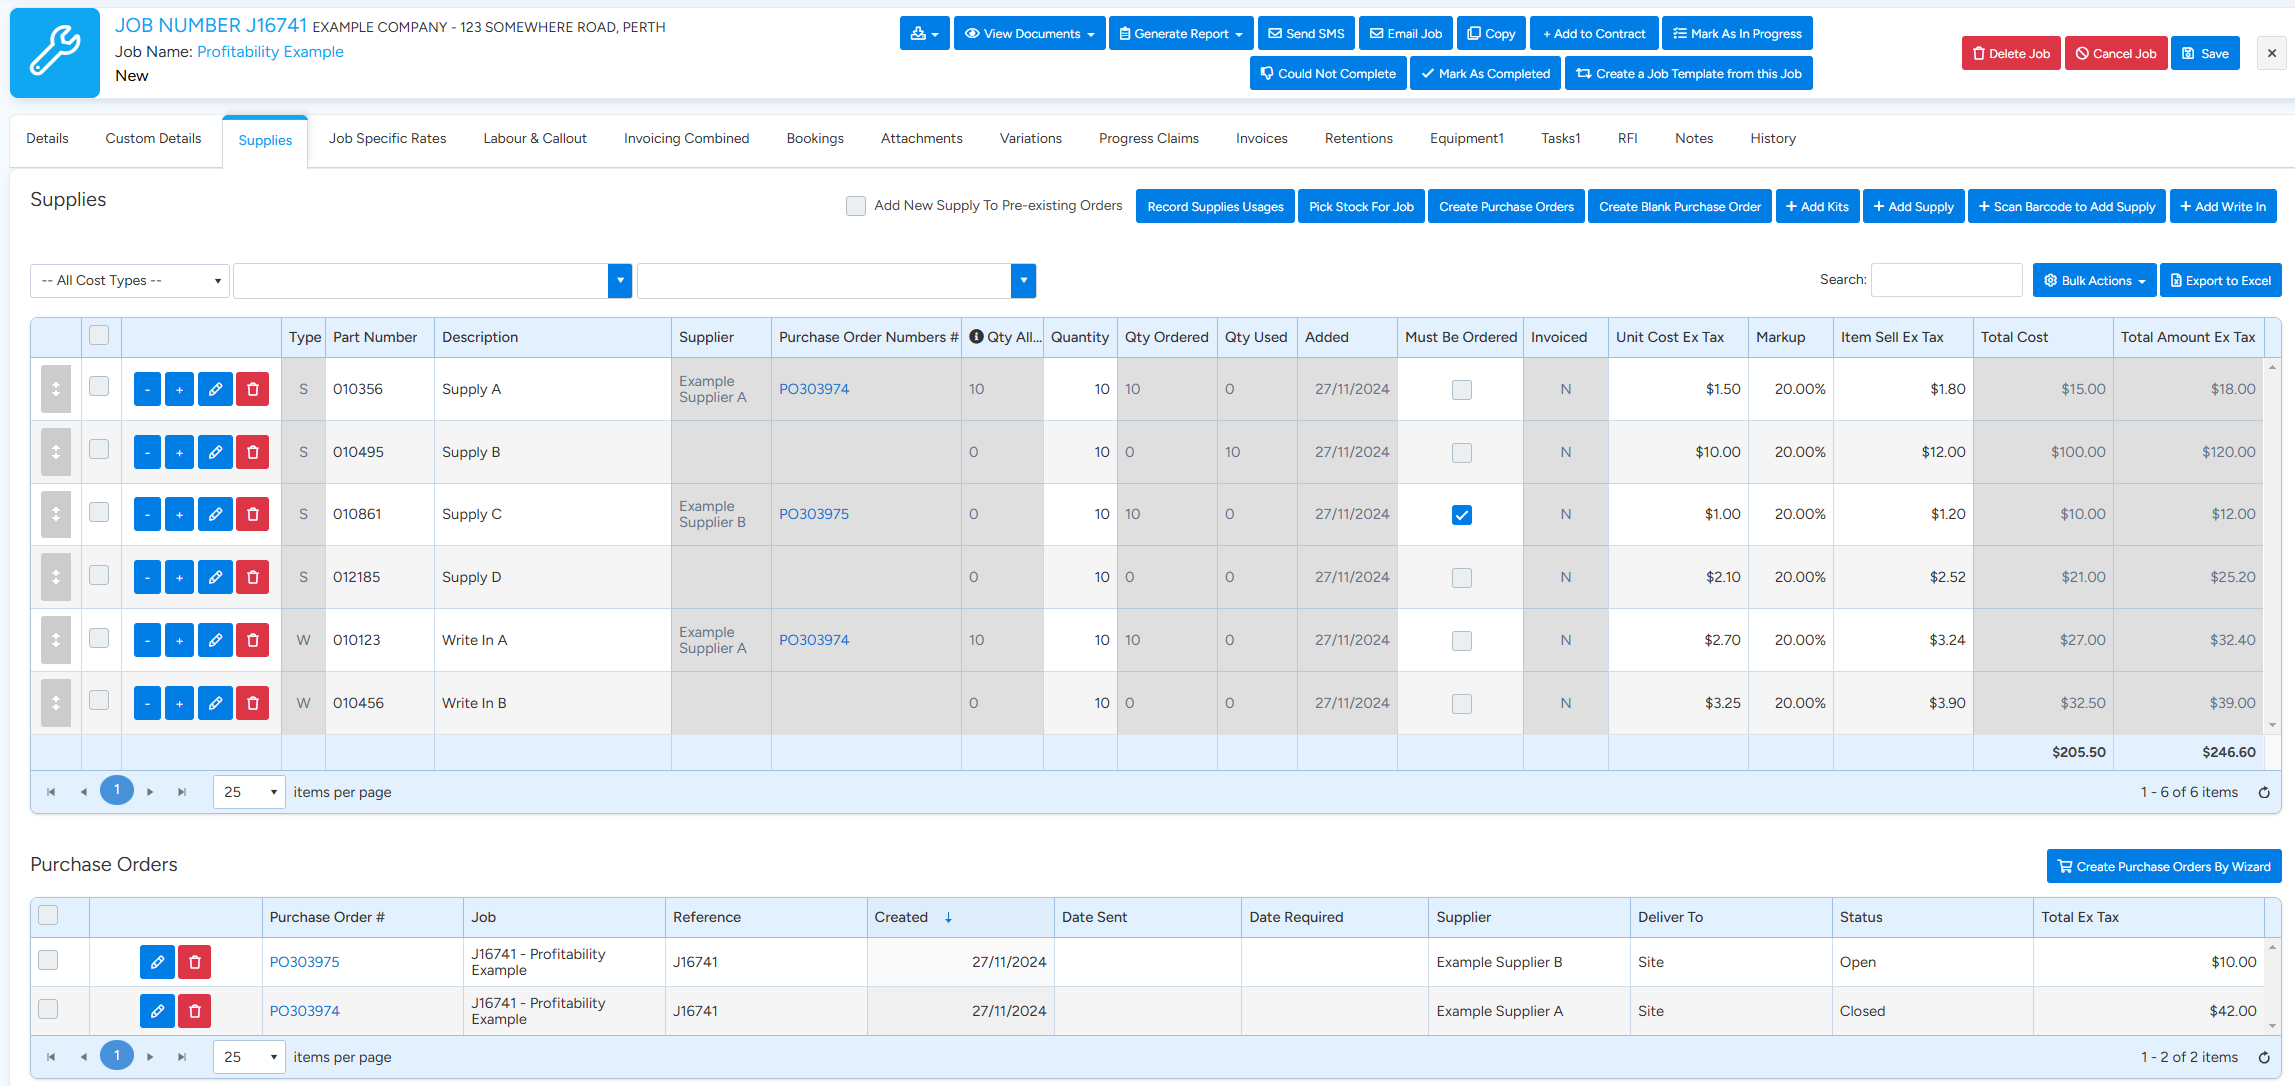Image resolution: width=2295 pixels, height=1086 pixels.
Task: Click Create Purchase Orders By Wizard button
Action: (2164, 867)
